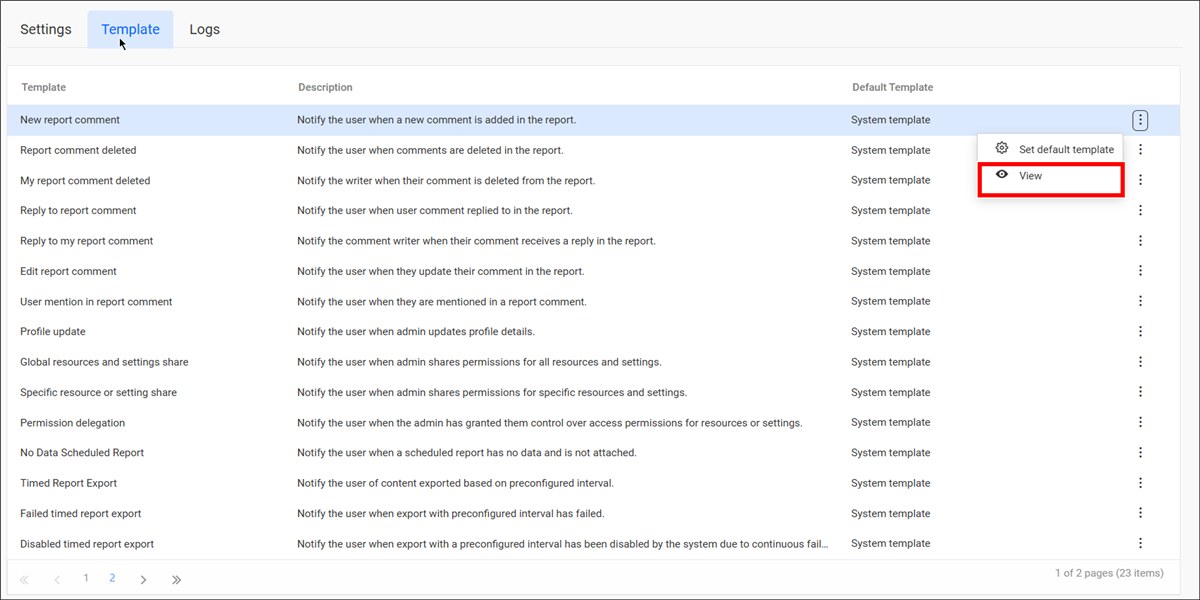Image resolution: width=1200 pixels, height=600 pixels.
Task: Jump to the last page arrow
Action: (x=176, y=579)
